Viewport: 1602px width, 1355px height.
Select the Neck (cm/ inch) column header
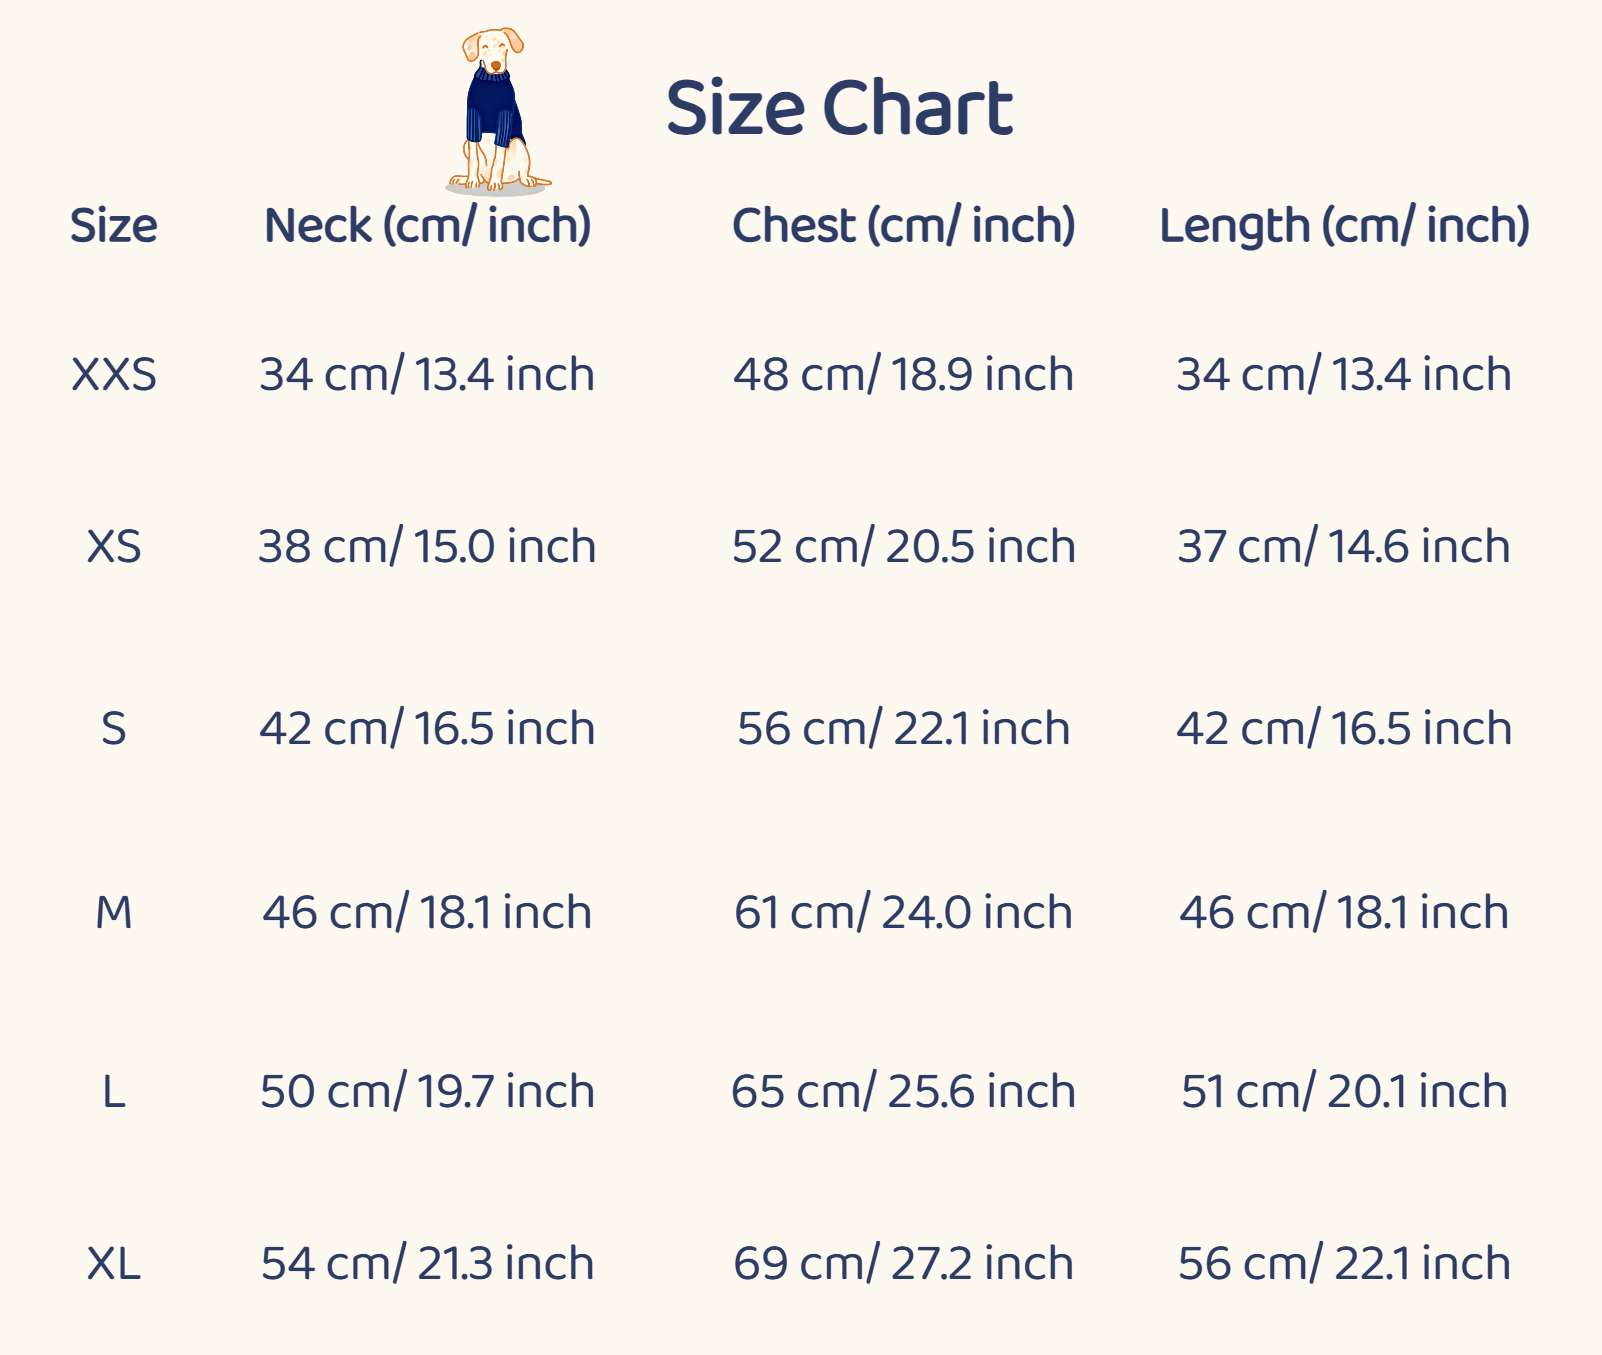[x=427, y=226]
